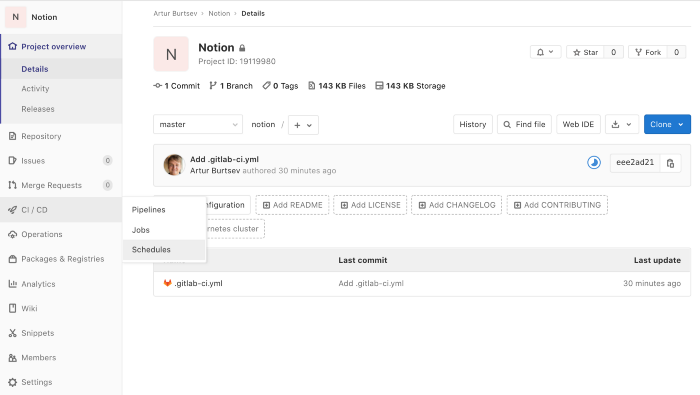View the 0 Tags link
700x395 pixels.
pos(280,86)
